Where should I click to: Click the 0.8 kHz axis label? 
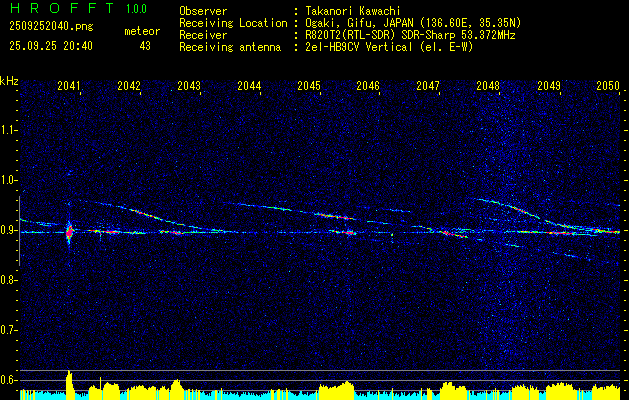(x=8, y=280)
